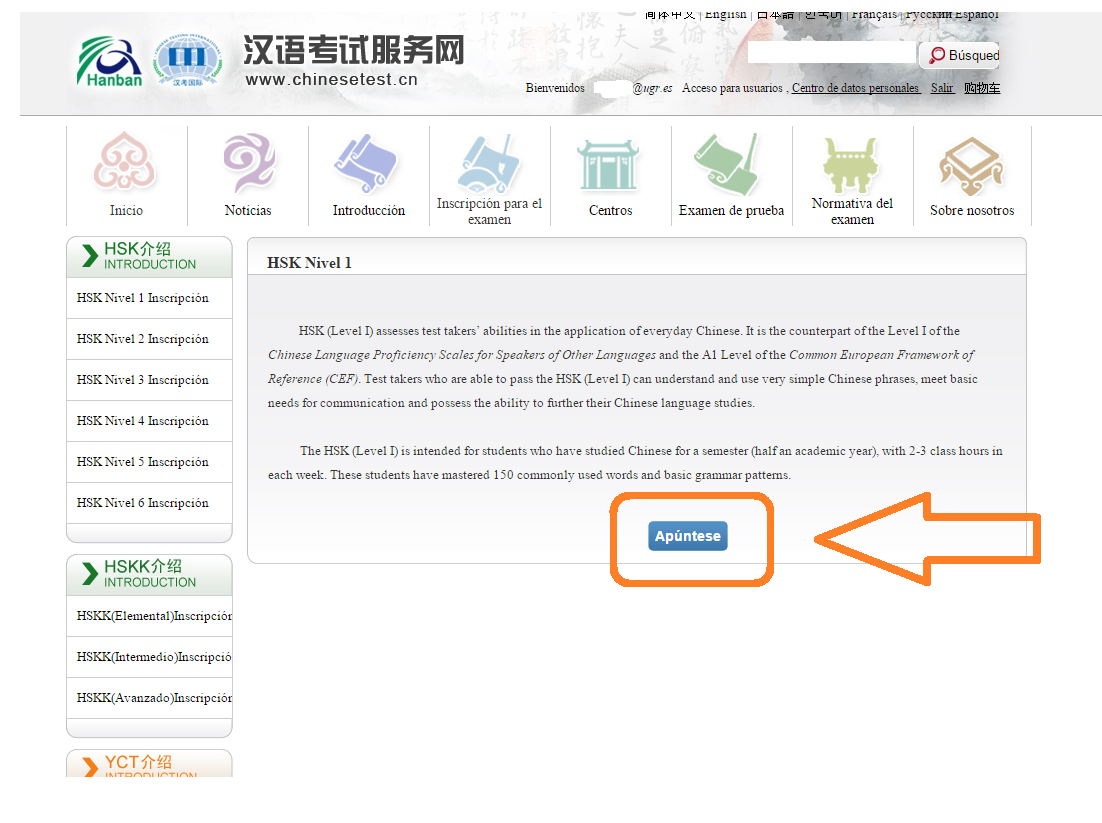Click the Búsqueda search button

(x=959, y=55)
